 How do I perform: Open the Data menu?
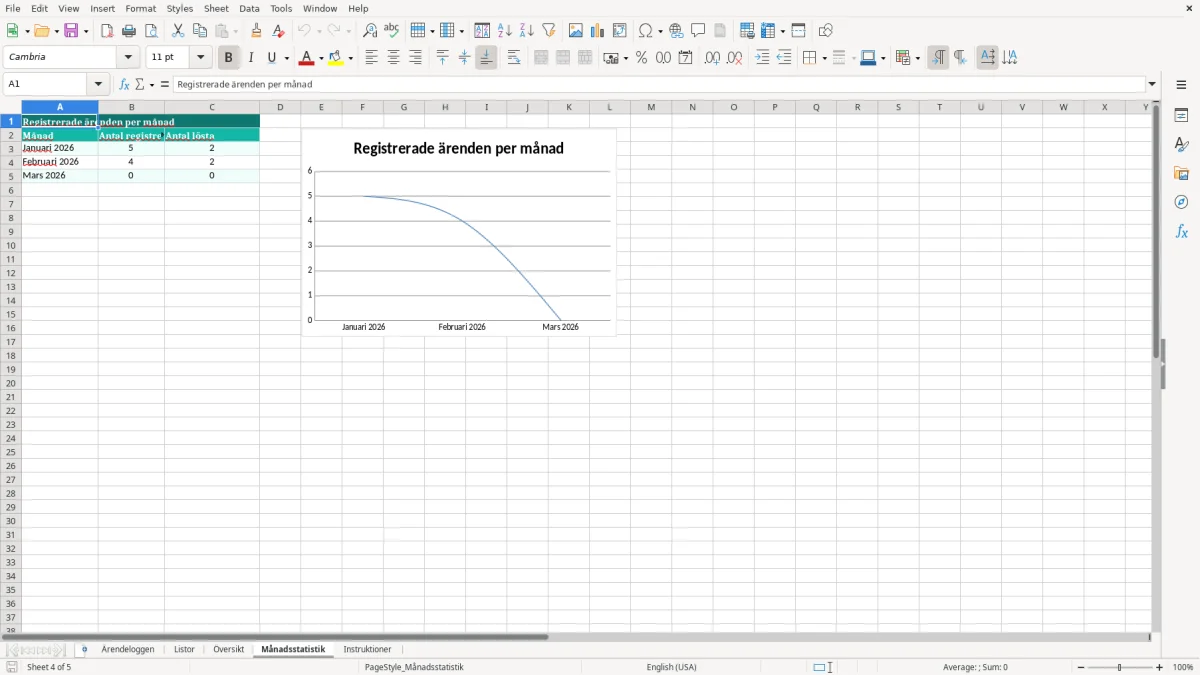click(249, 8)
